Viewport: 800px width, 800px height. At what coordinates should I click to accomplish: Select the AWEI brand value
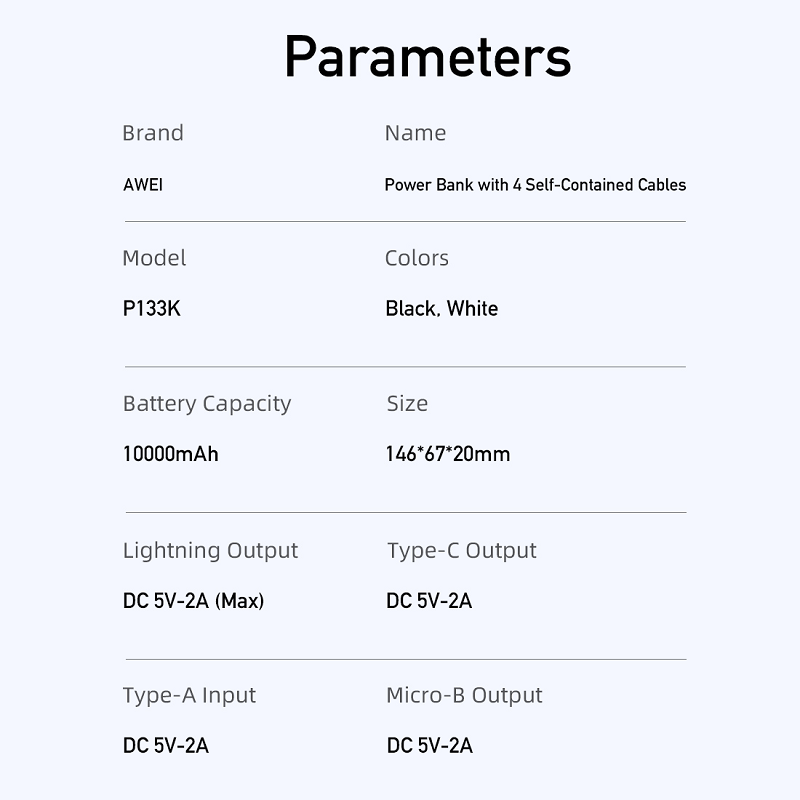pyautogui.click(x=142, y=185)
